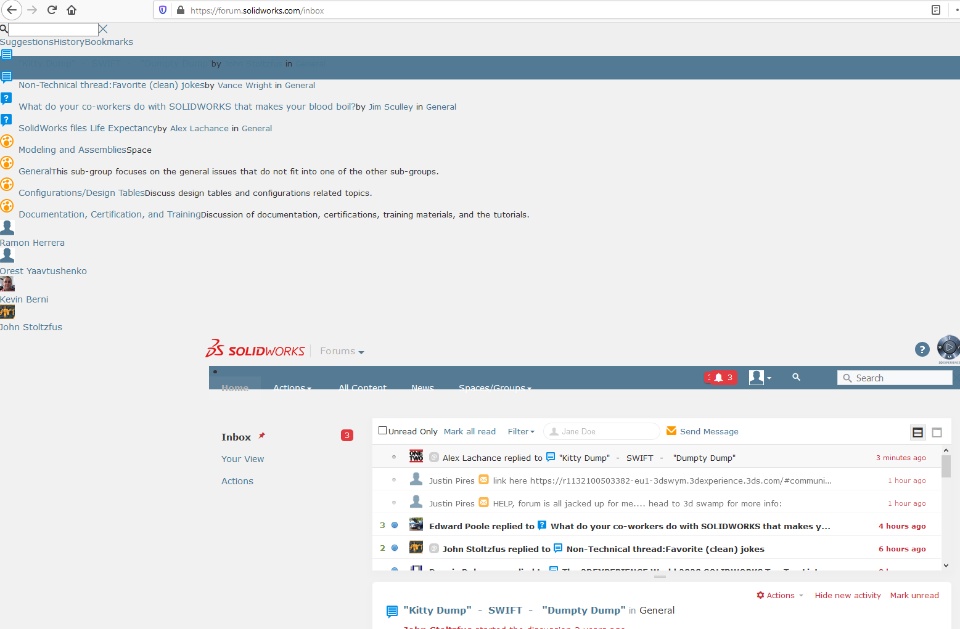Click the question icon beside SolidWorks files Life Expectancy
Screen dimensions: 960x629
tap(6, 119)
